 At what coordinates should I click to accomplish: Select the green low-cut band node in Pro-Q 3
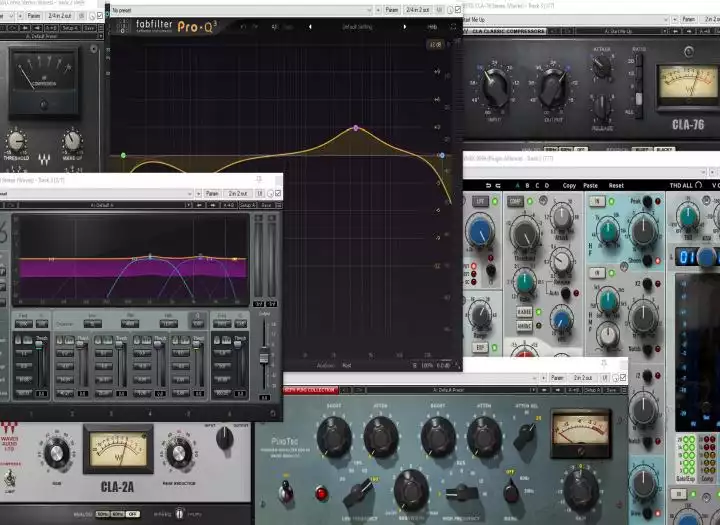[123, 156]
